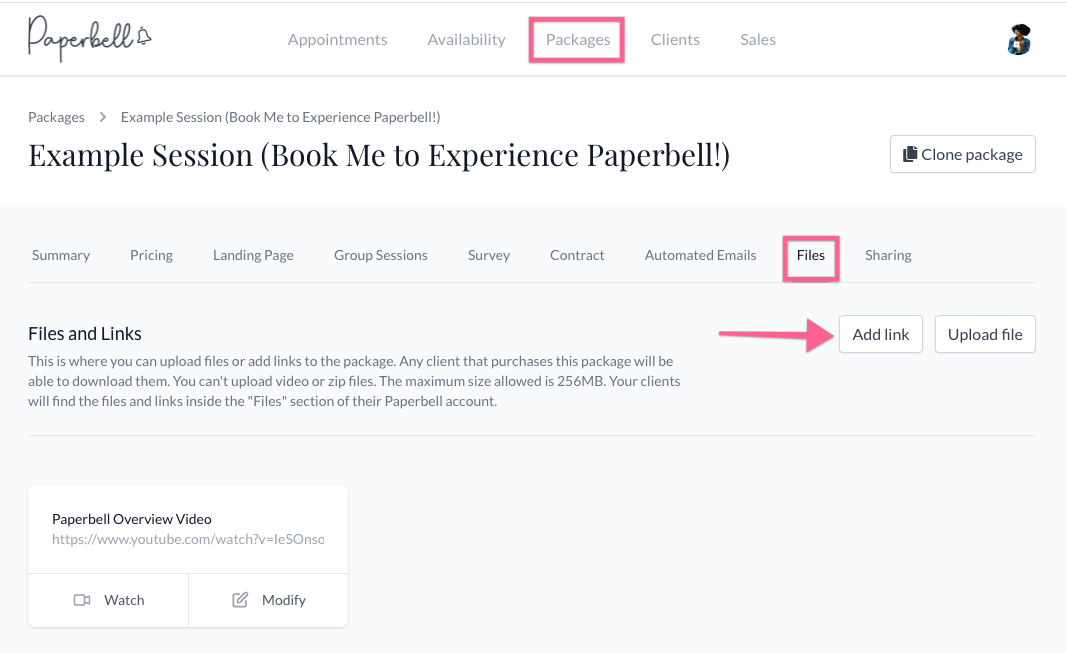
Task: Open Appointments in top navigation
Action: point(337,40)
